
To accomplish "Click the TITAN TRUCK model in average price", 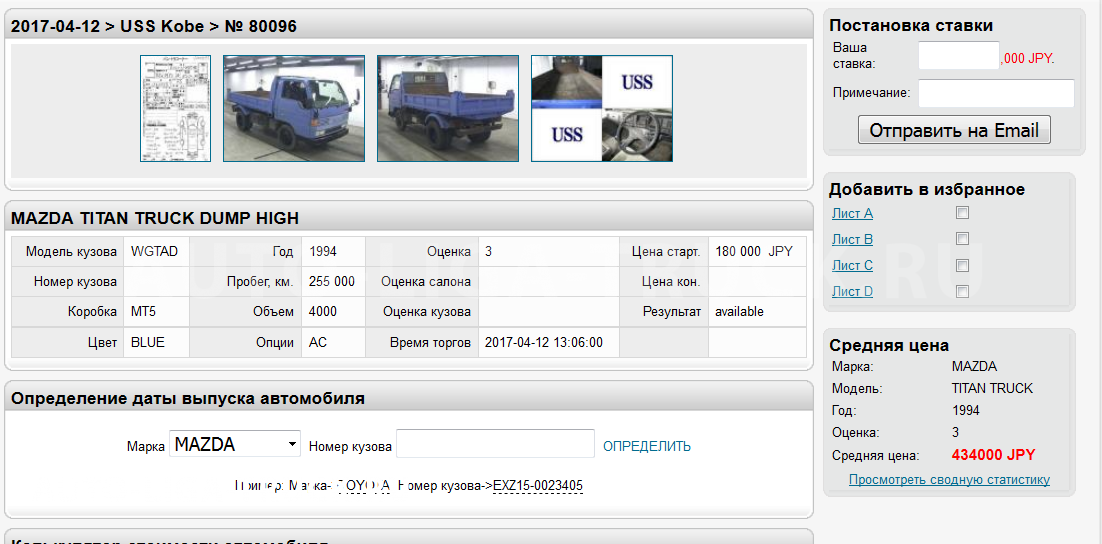I will [992, 389].
